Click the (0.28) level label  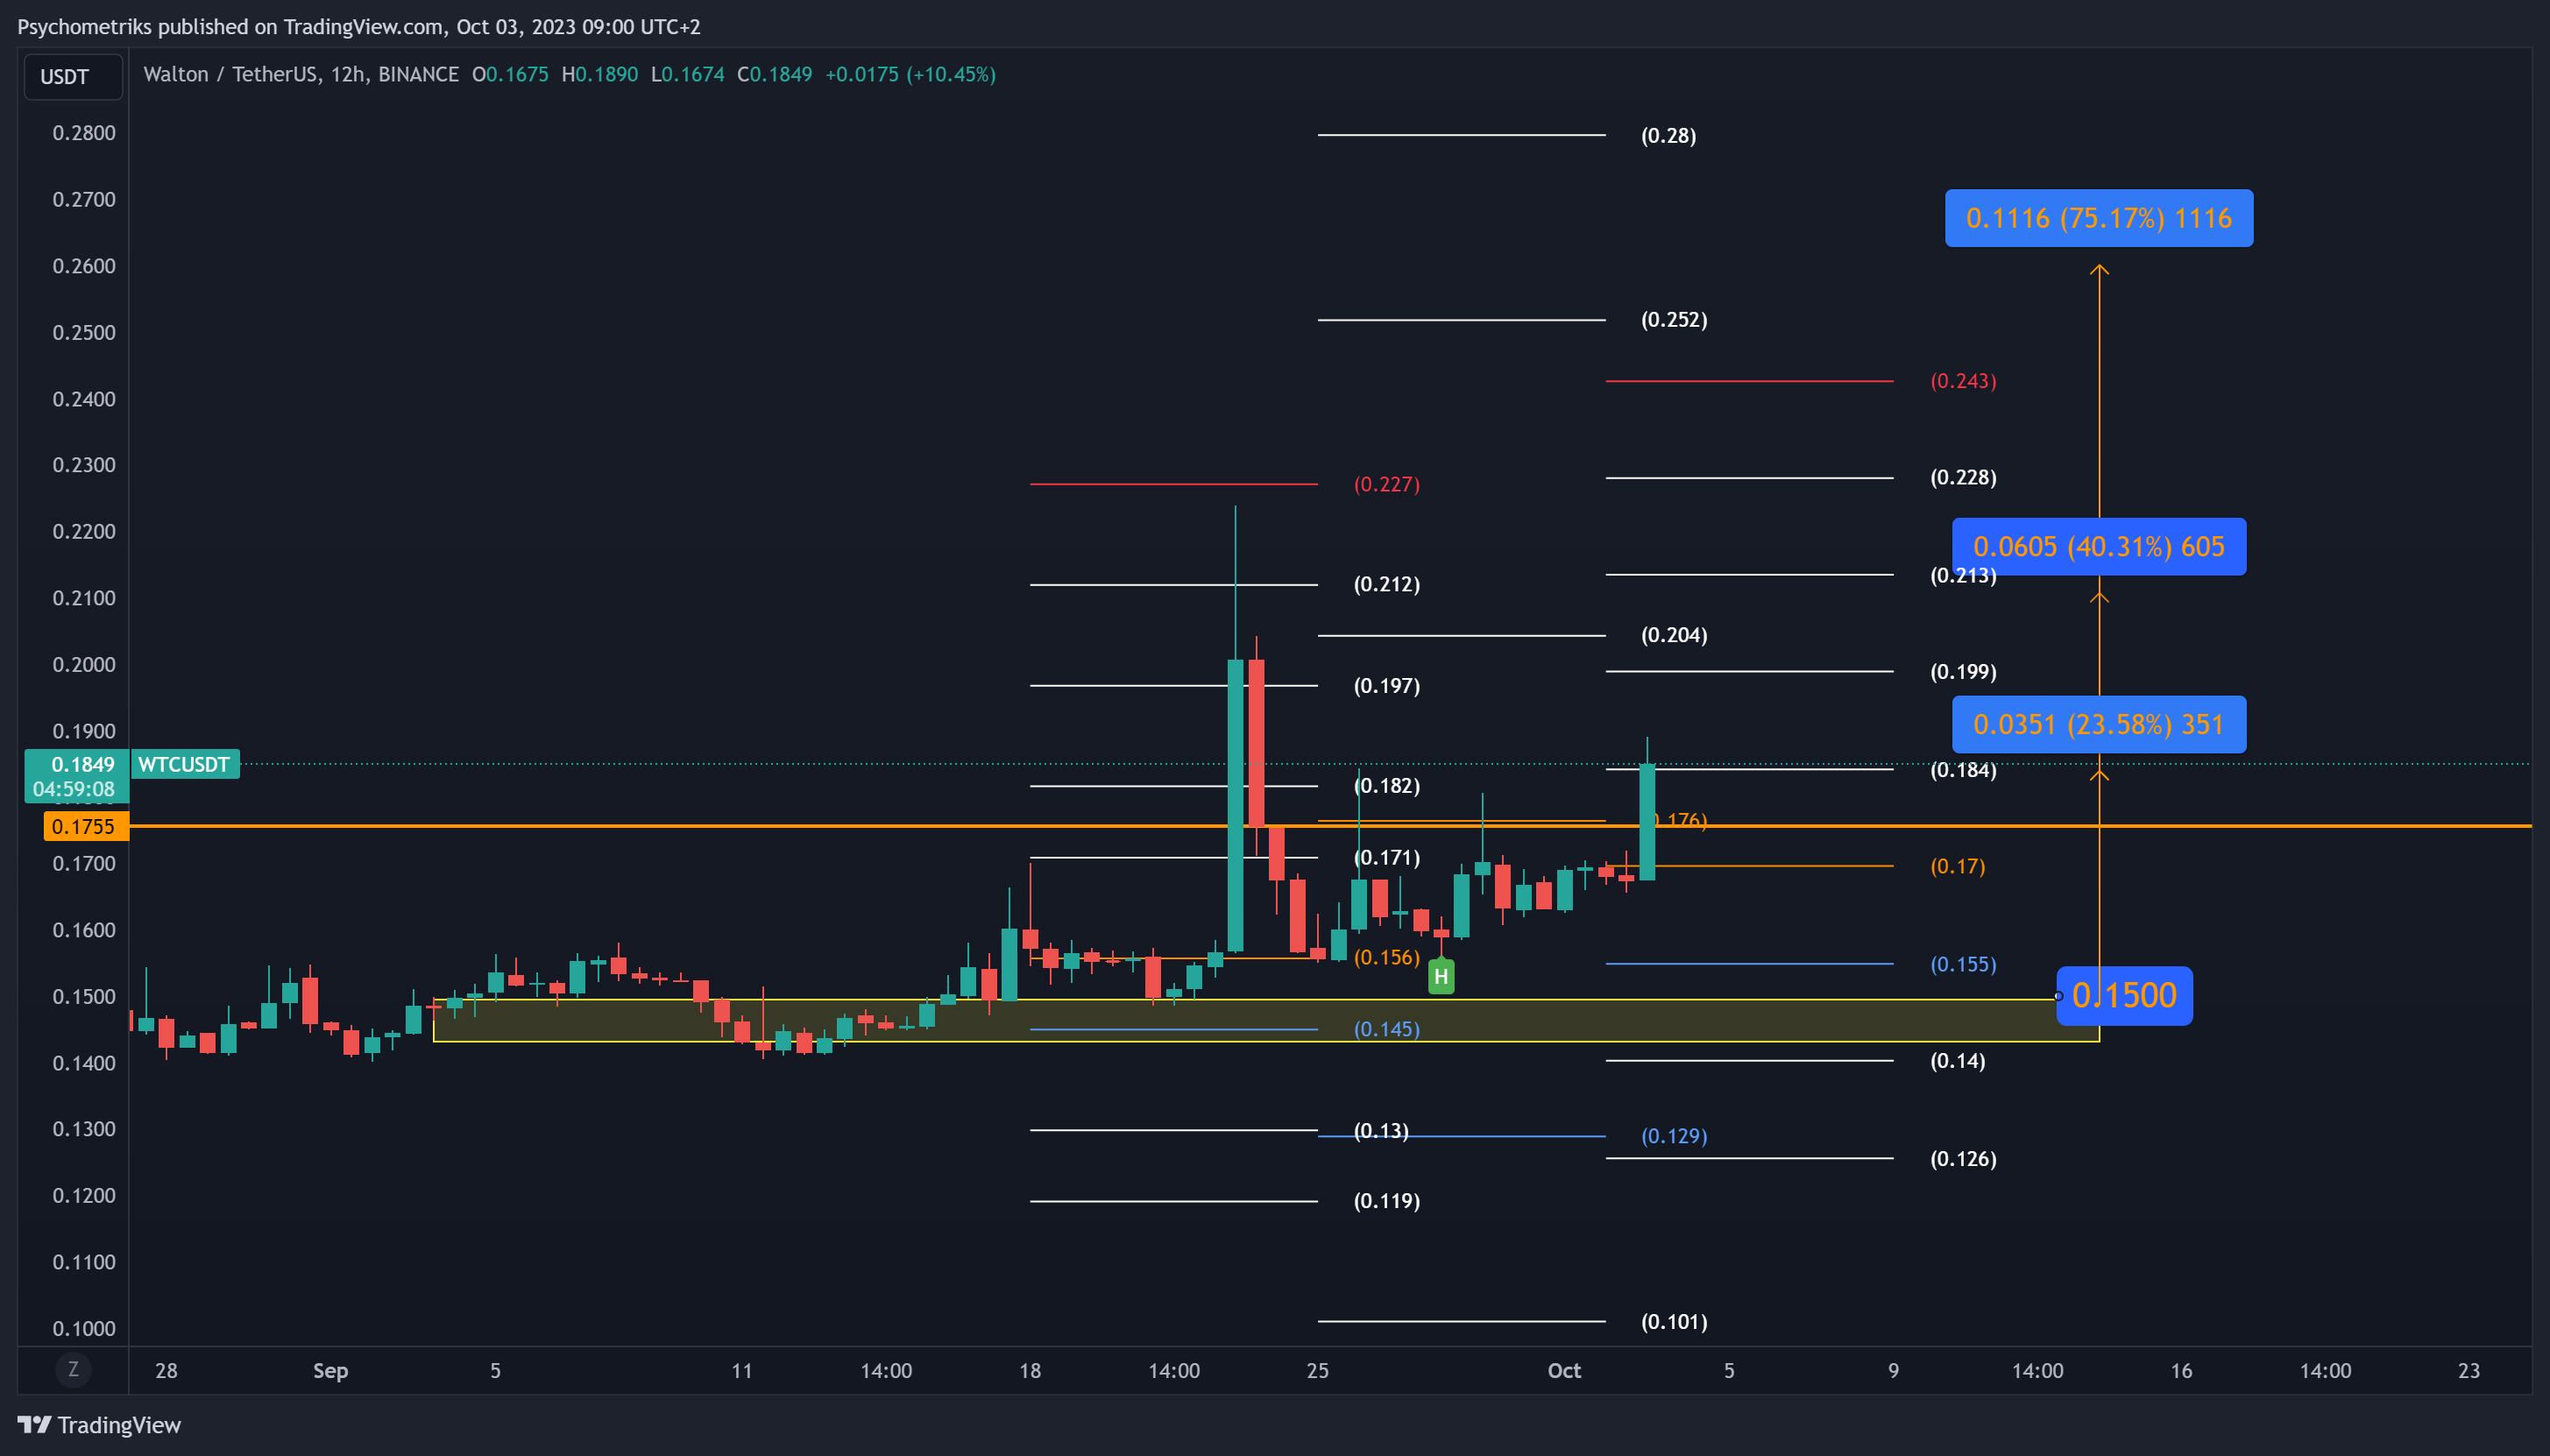[x=1668, y=135]
